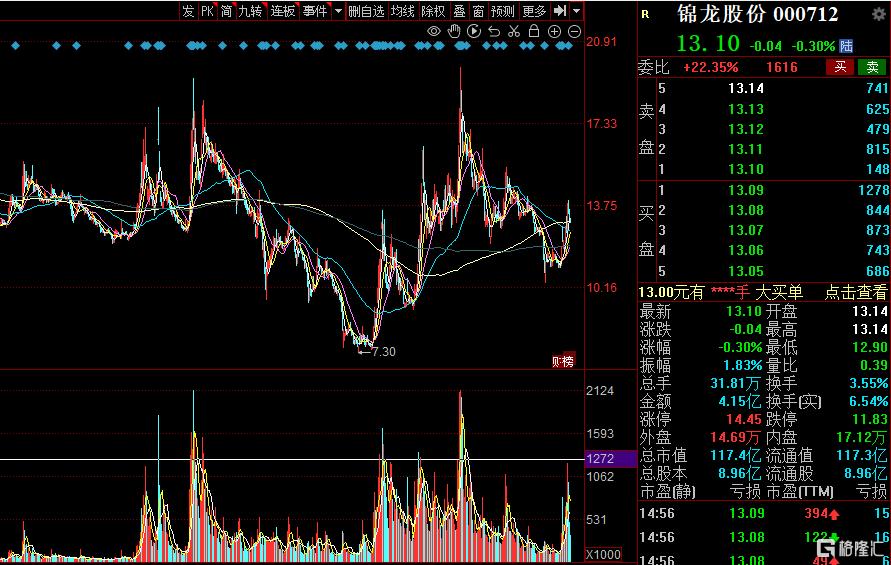Screen dimensions: 891x565
Task: Zoom out with the minus icon
Action: tap(574, 32)
